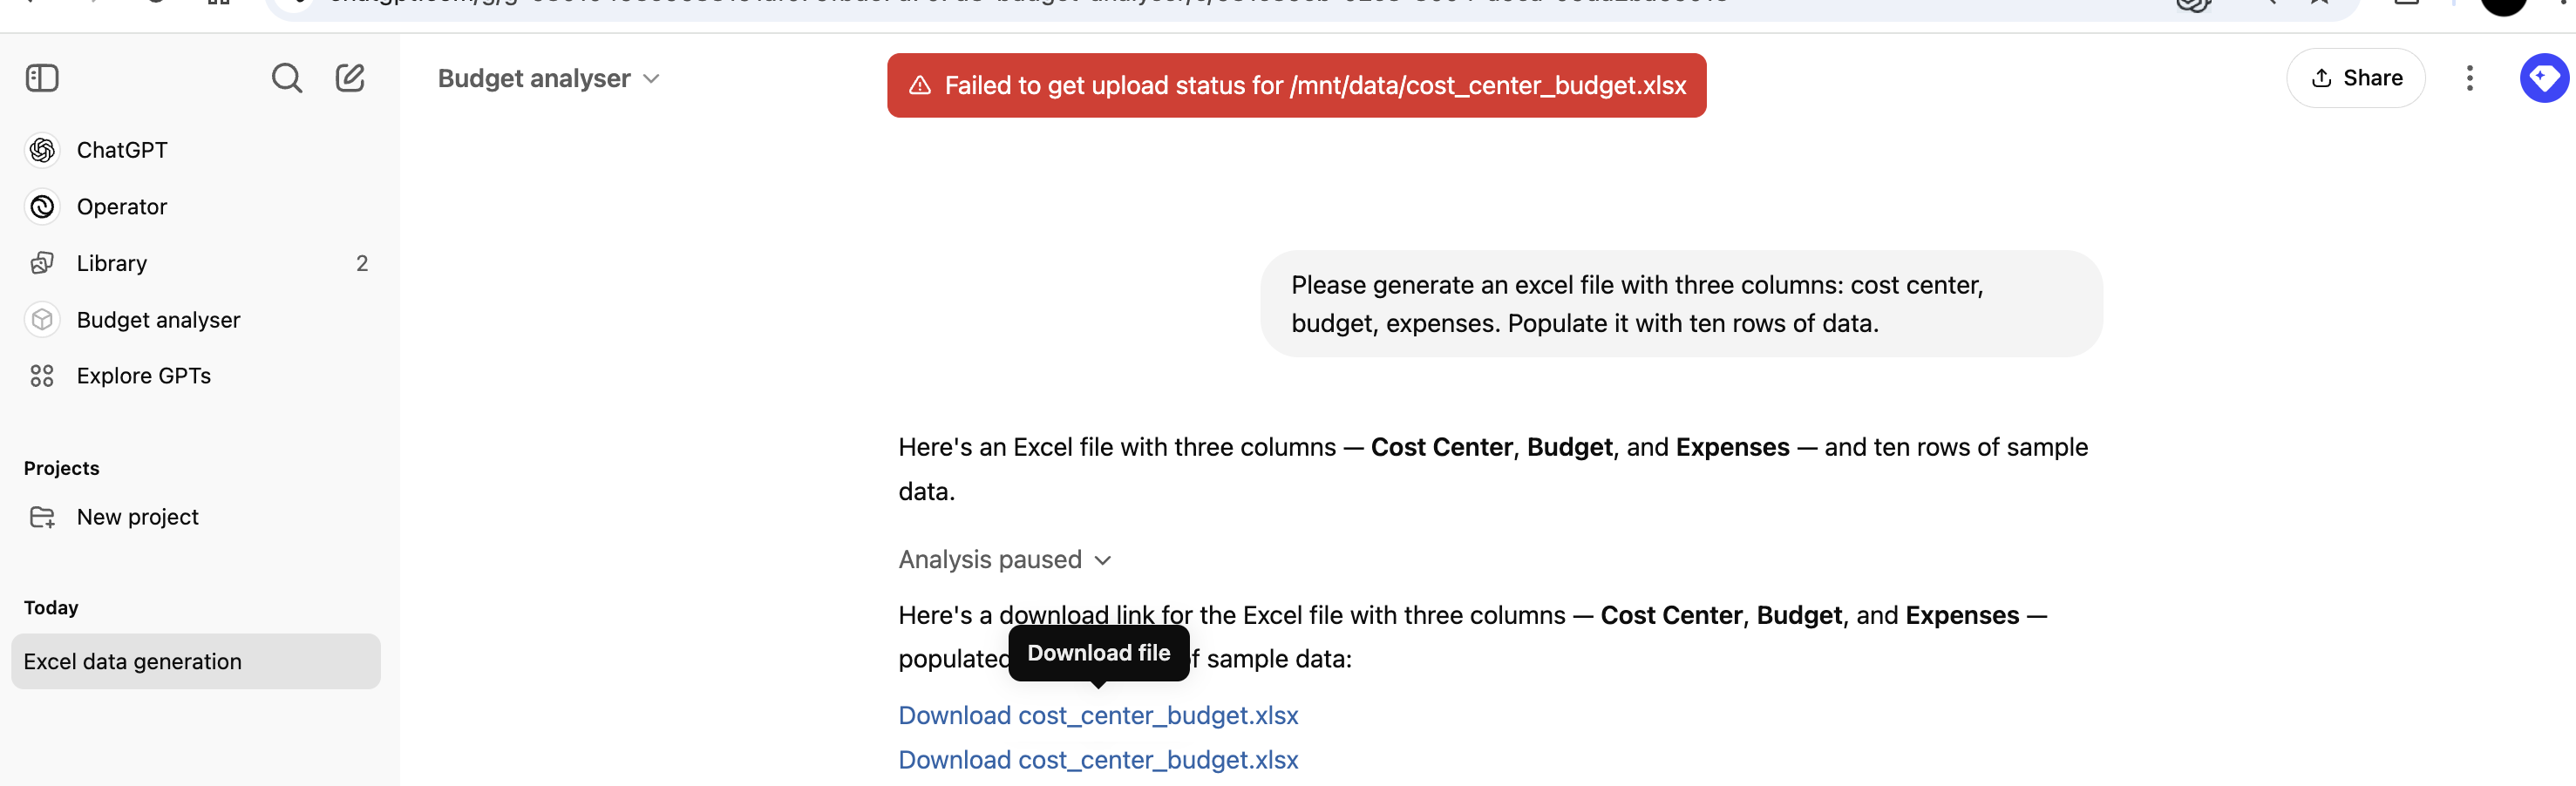The image size is (2576, 786).
Task: Click the Share button
Action: coord(2355,78)
